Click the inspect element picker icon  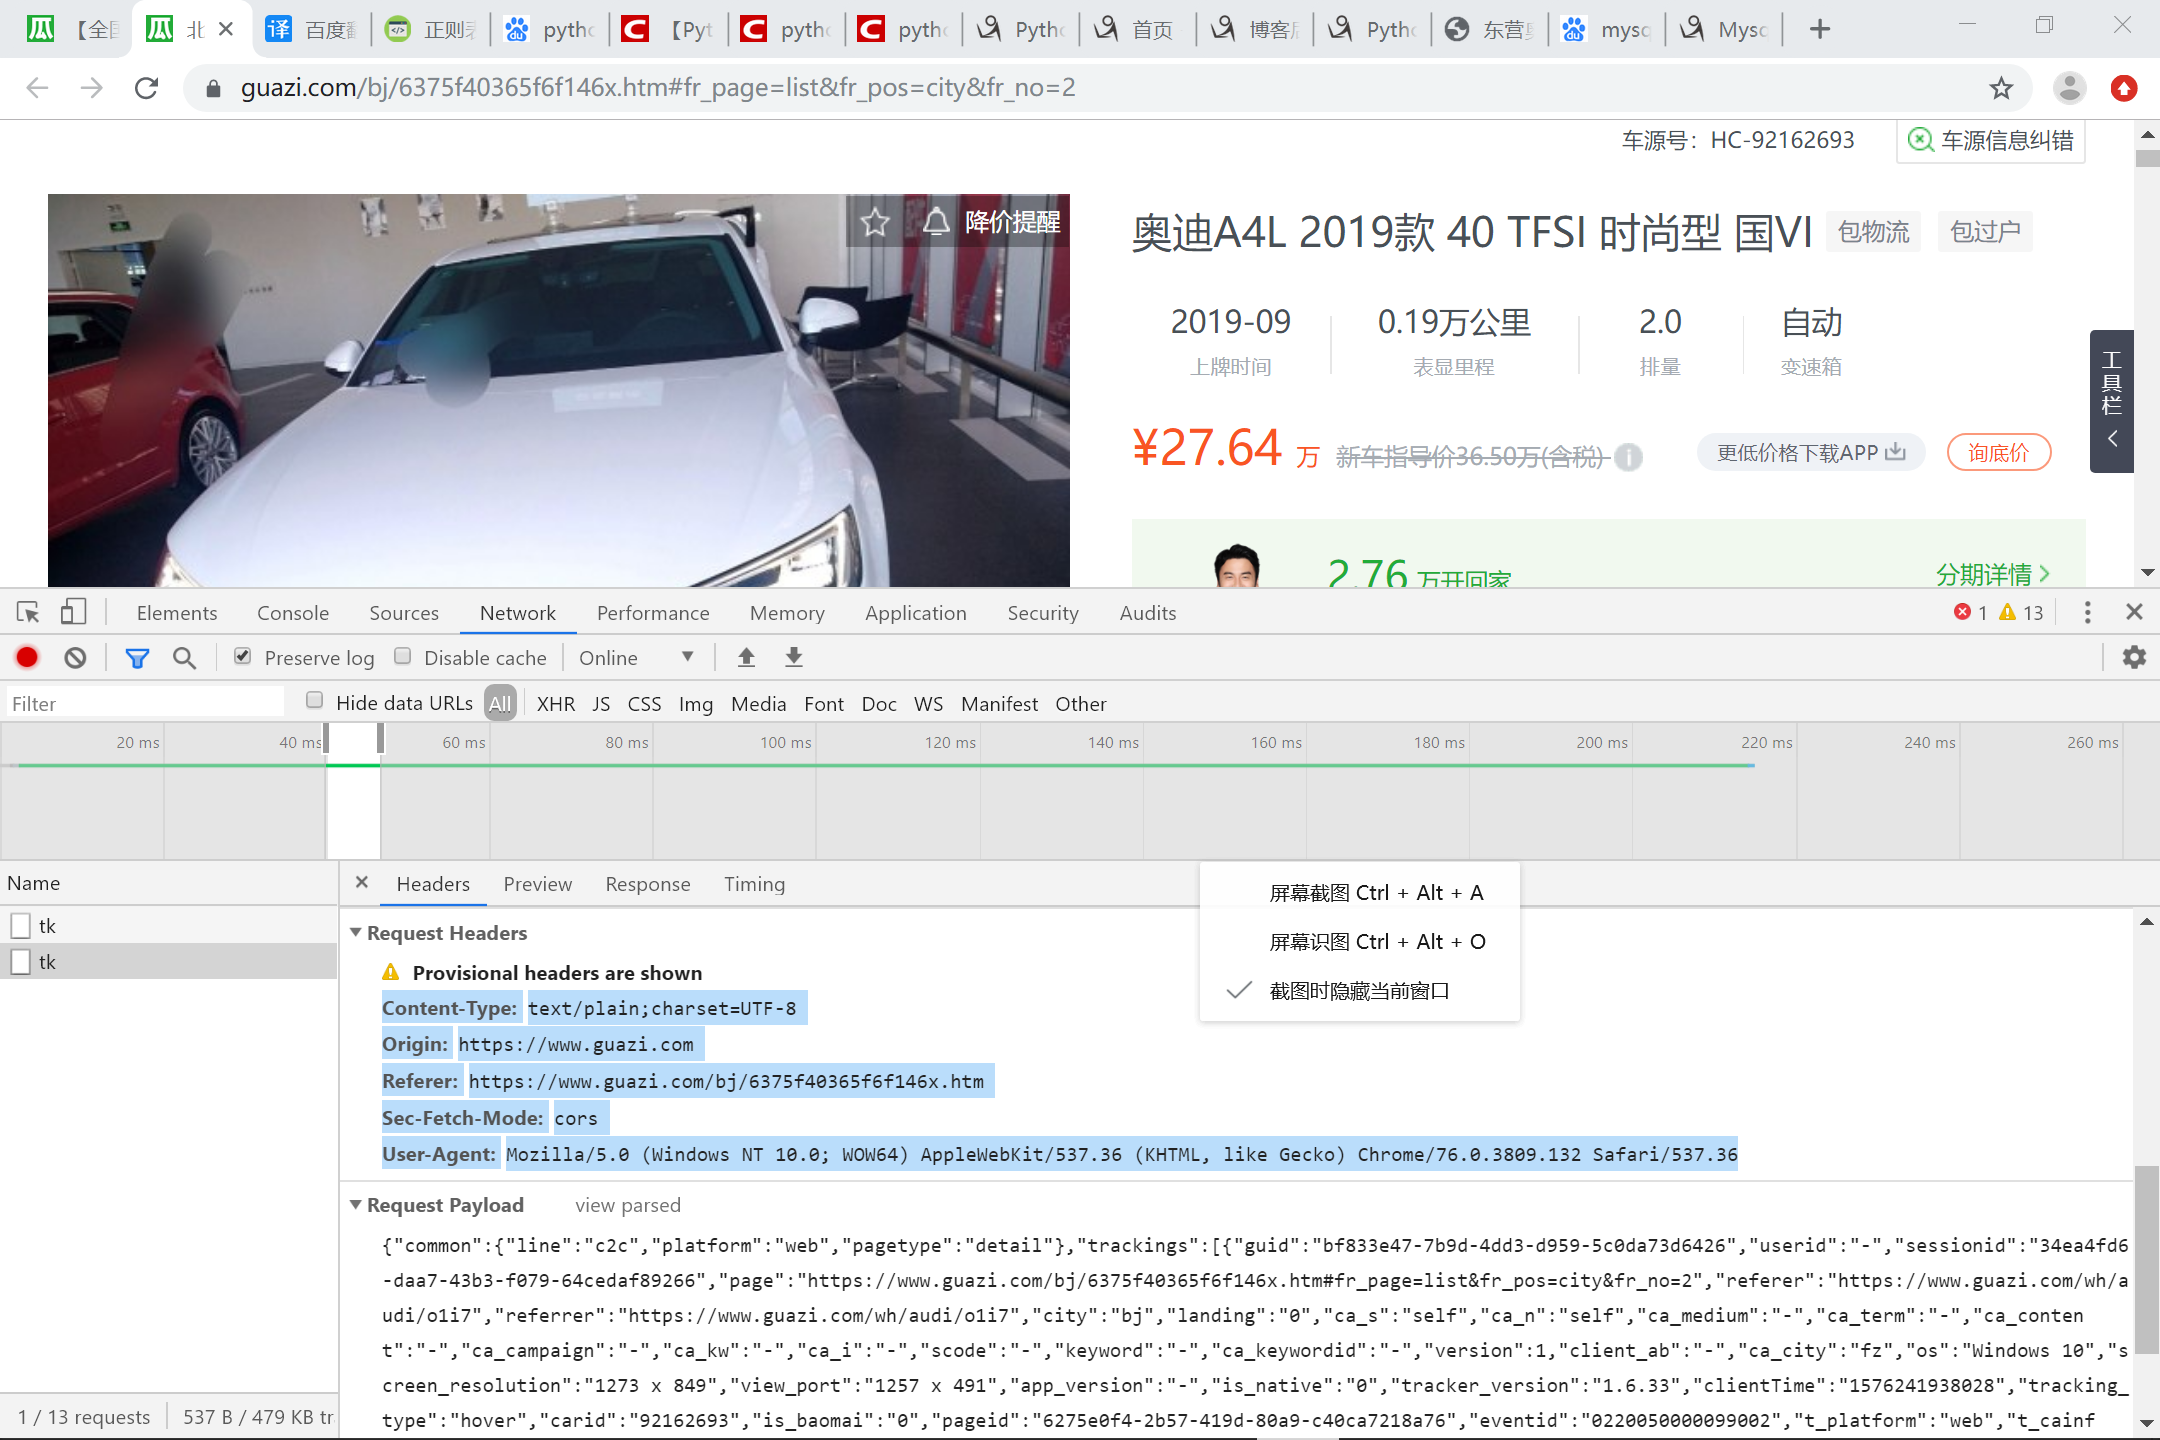(28, 612)
